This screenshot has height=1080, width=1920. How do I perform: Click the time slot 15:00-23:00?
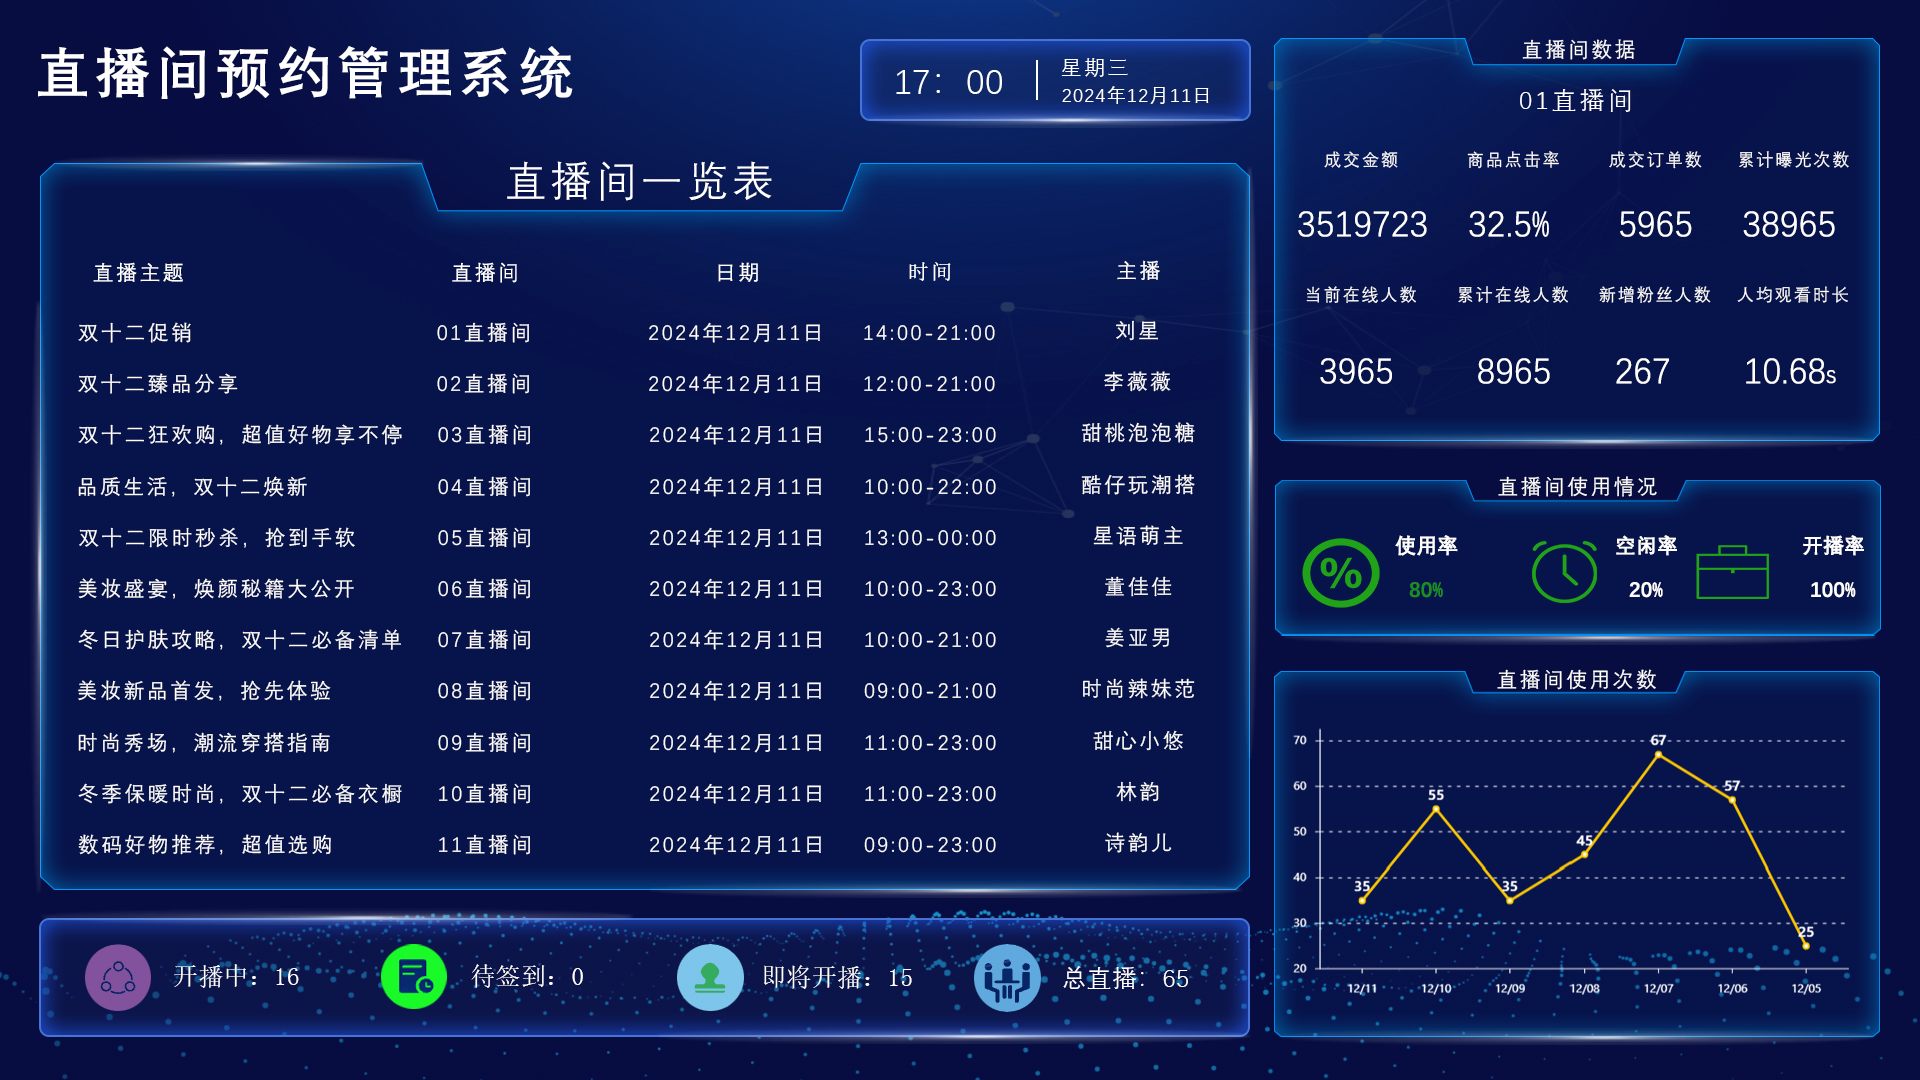[930, 435]
